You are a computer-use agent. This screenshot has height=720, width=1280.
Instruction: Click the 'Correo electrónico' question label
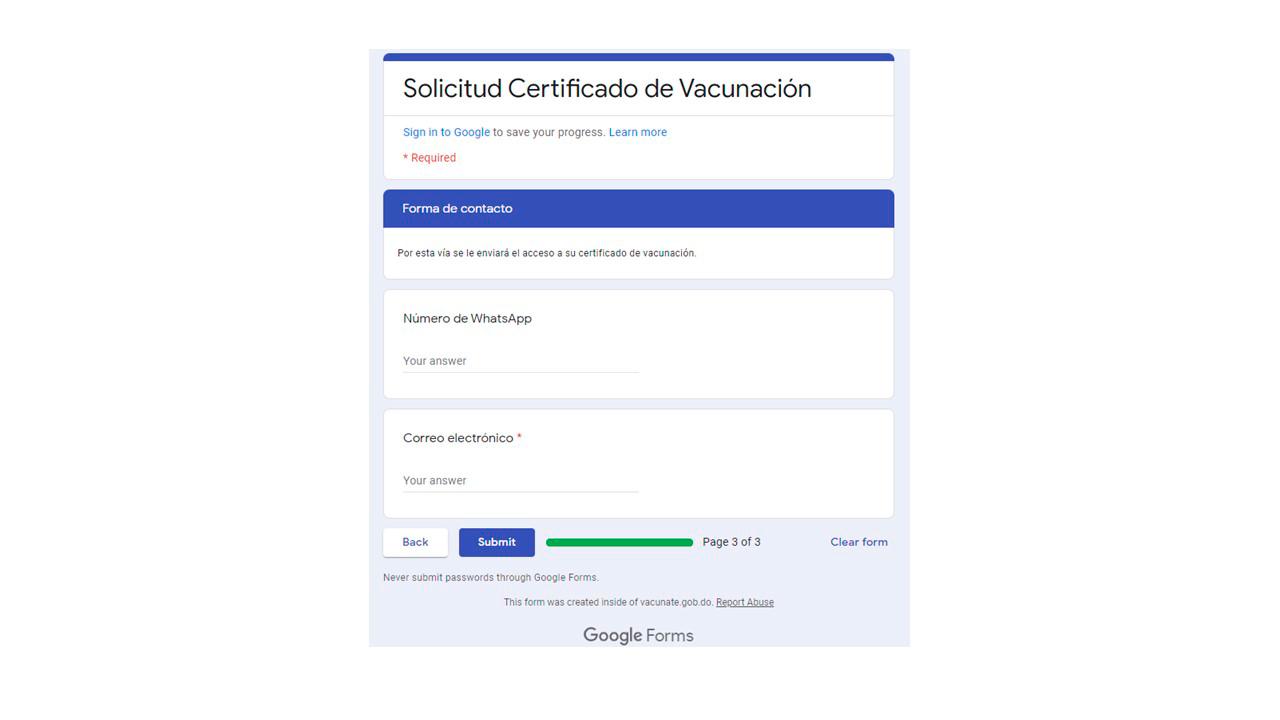click(x=457, y=438)
